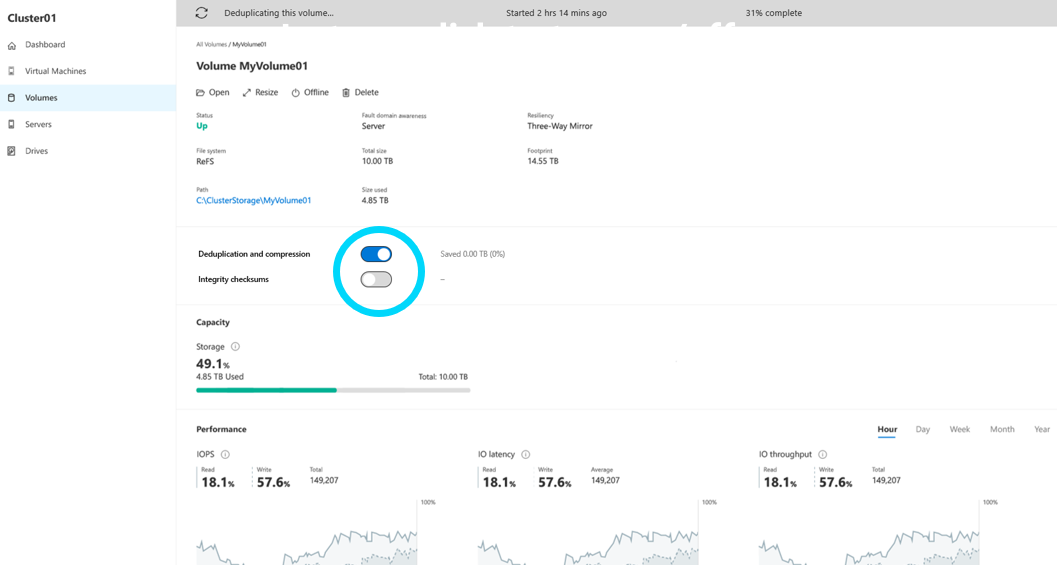Click the Dashboard home icon in sidebar
Image resolution: width=1057 pixels, height=565 pixels.
coord(11,45)
